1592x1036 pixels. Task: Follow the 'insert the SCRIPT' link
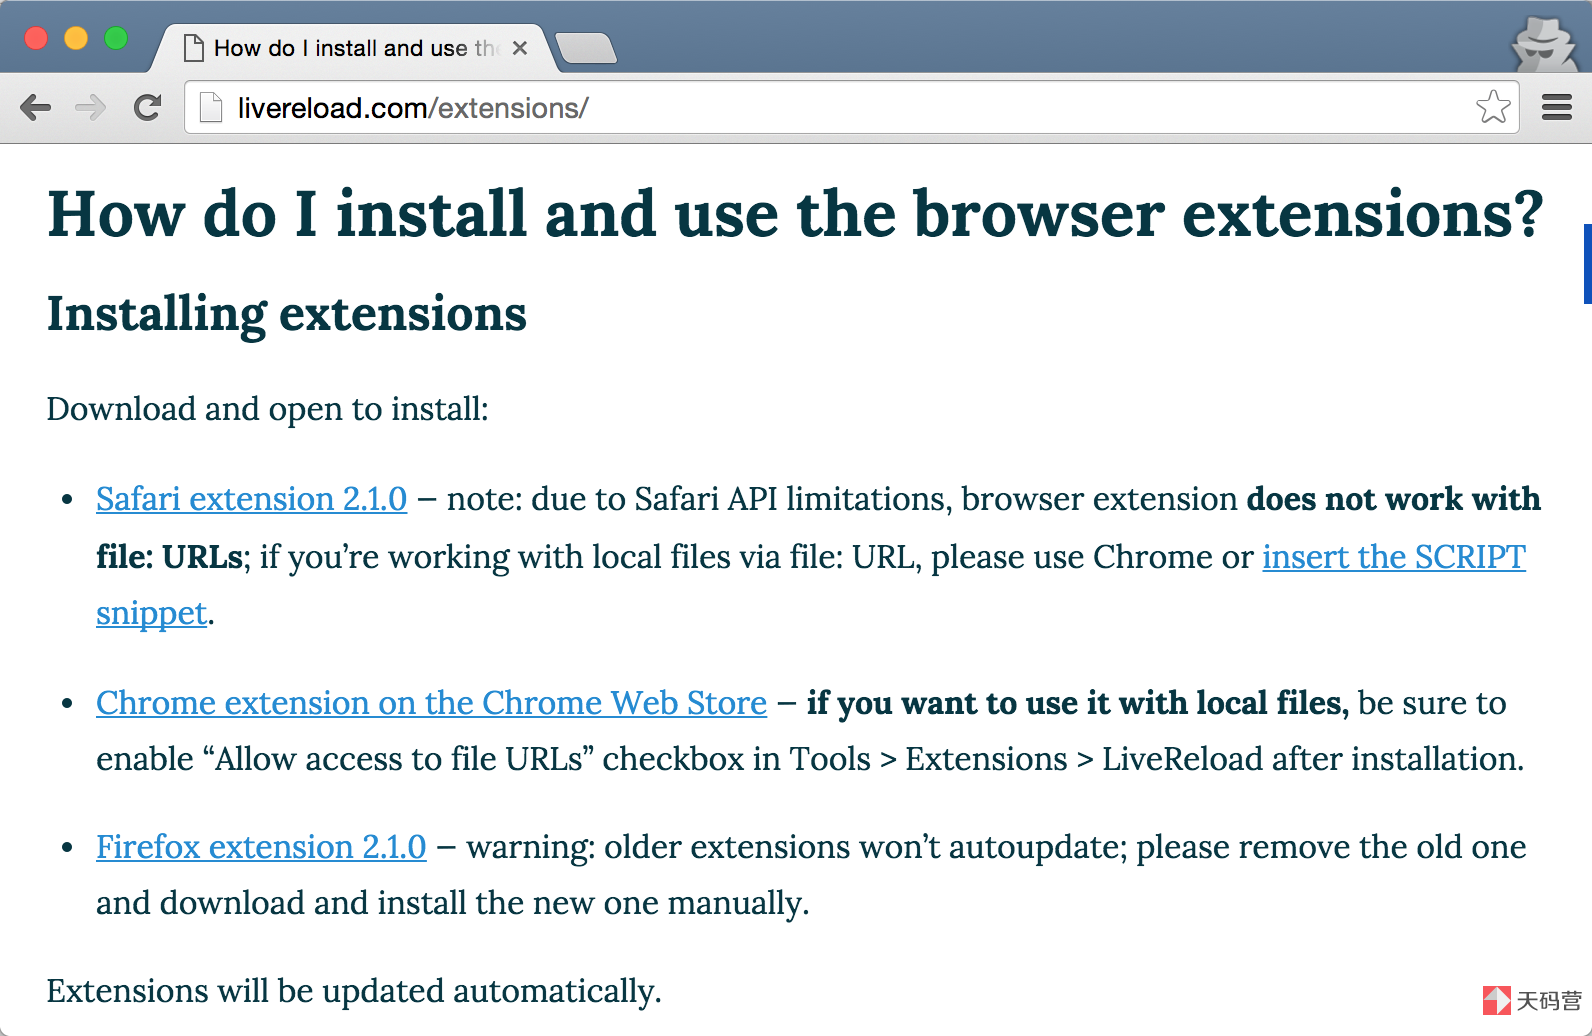point(1394,556)
